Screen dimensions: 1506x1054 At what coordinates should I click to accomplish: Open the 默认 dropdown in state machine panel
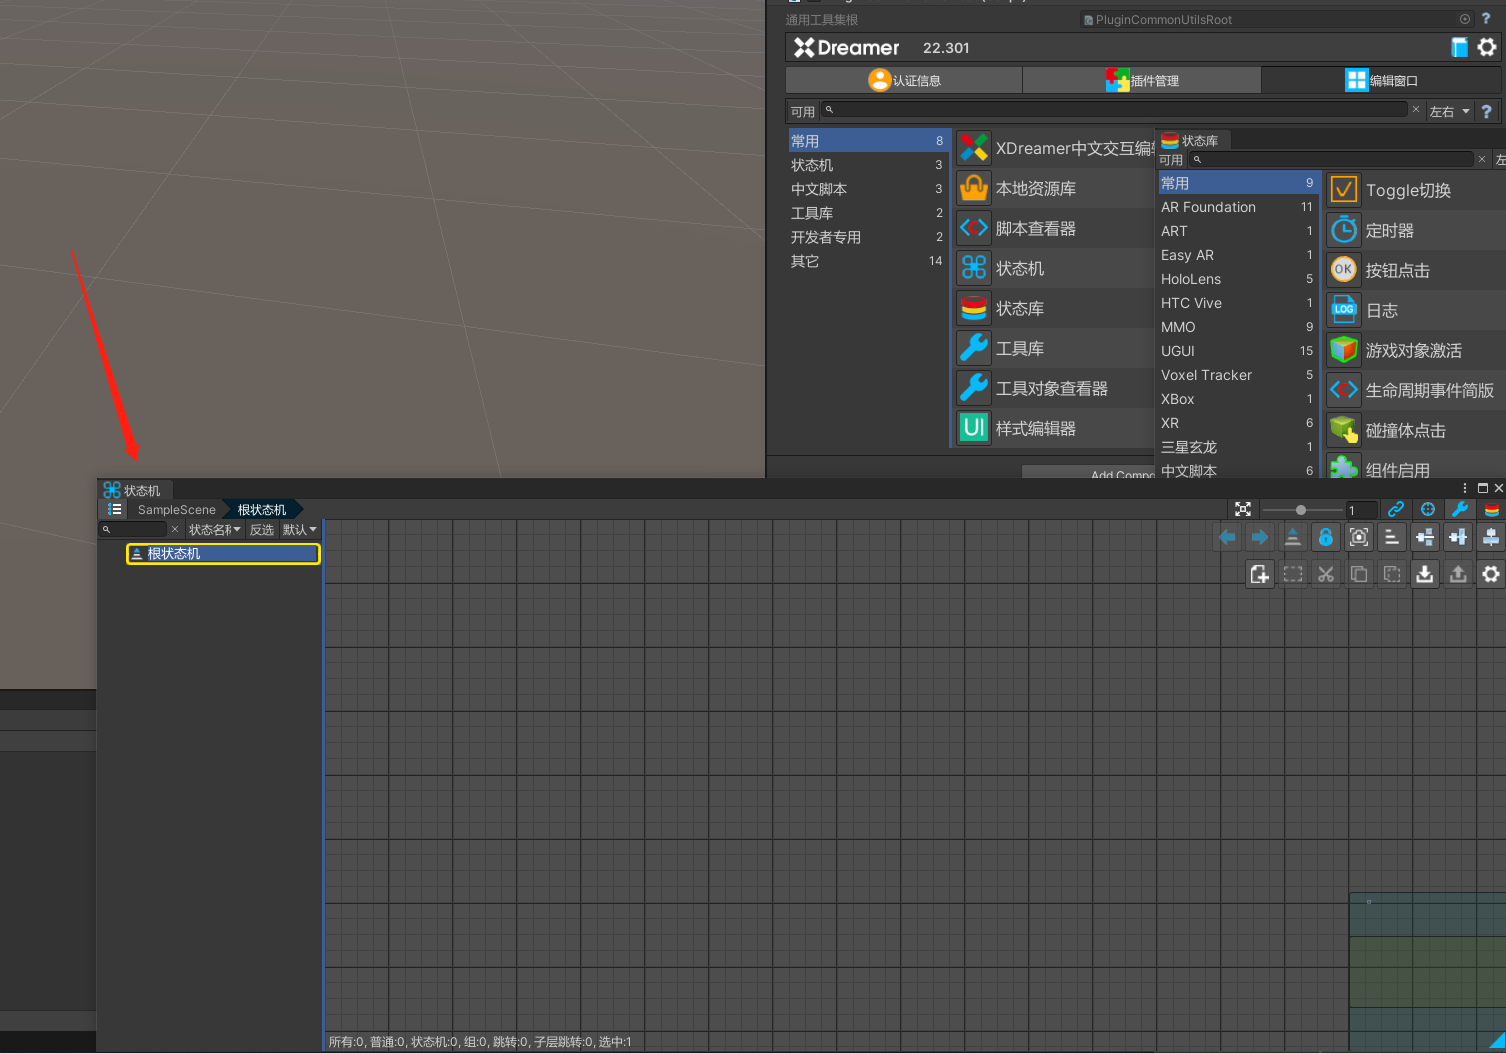pyautogui.click(x=299, y=529)
